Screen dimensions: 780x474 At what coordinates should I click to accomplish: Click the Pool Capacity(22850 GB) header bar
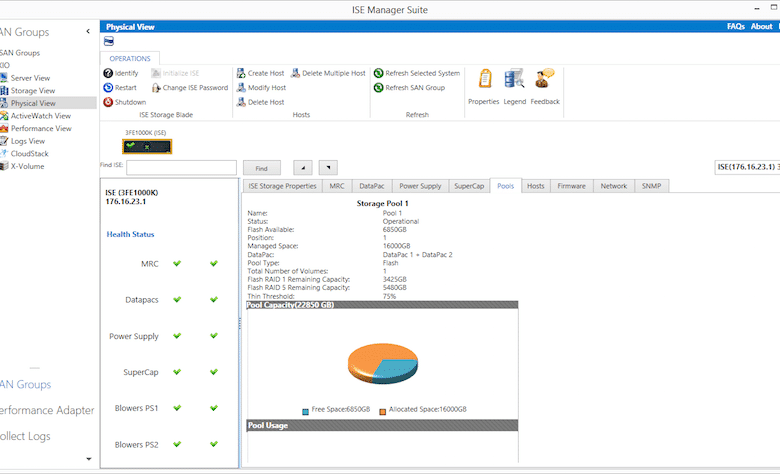(382, 305)
